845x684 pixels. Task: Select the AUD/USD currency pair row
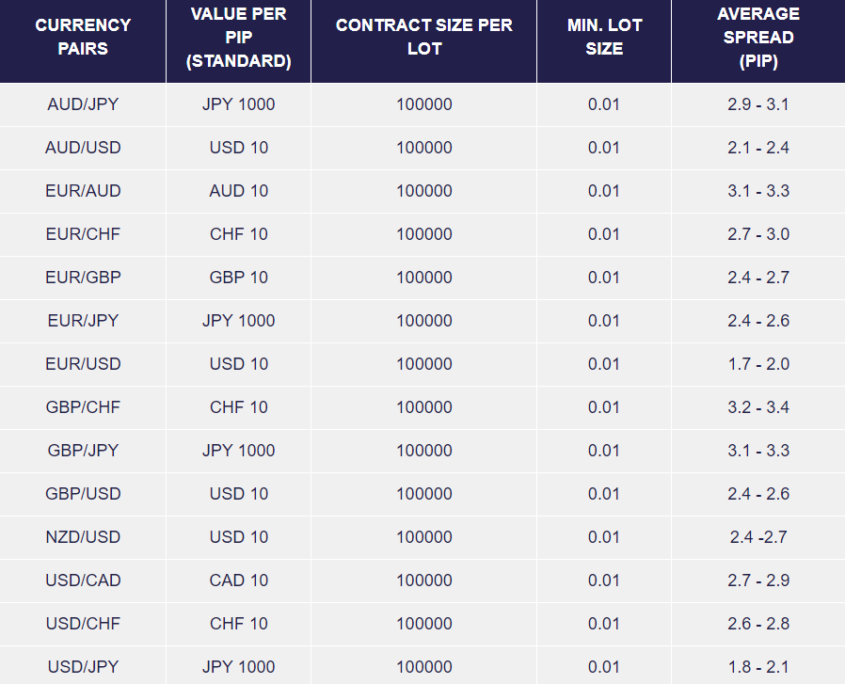point(83,148)
